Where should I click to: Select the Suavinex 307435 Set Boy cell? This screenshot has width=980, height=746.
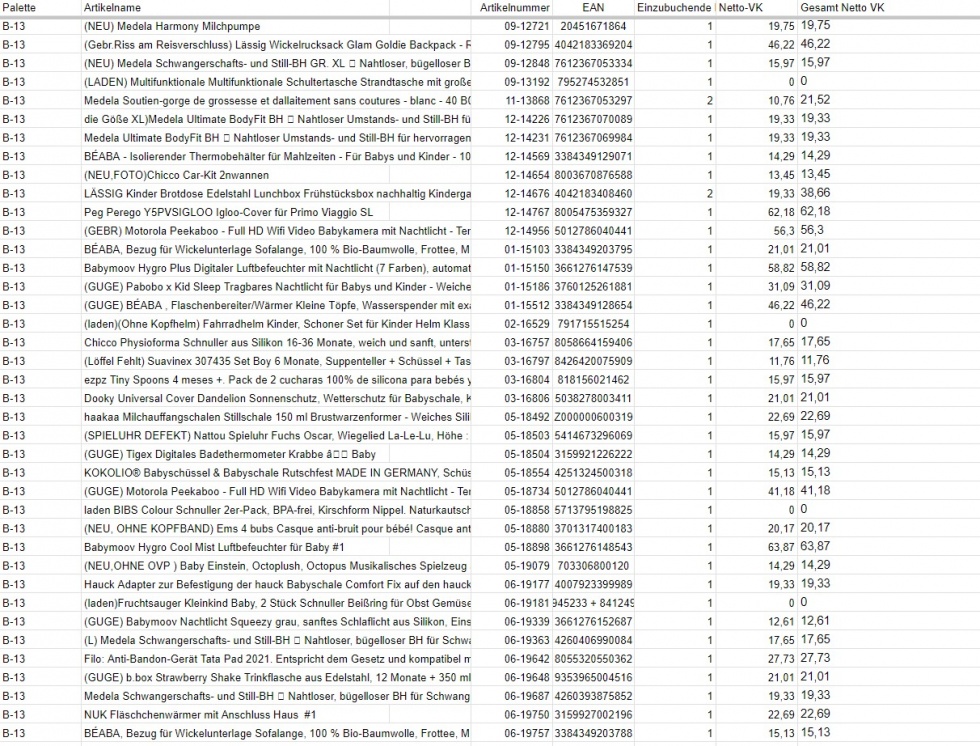[x=276, y=361]
